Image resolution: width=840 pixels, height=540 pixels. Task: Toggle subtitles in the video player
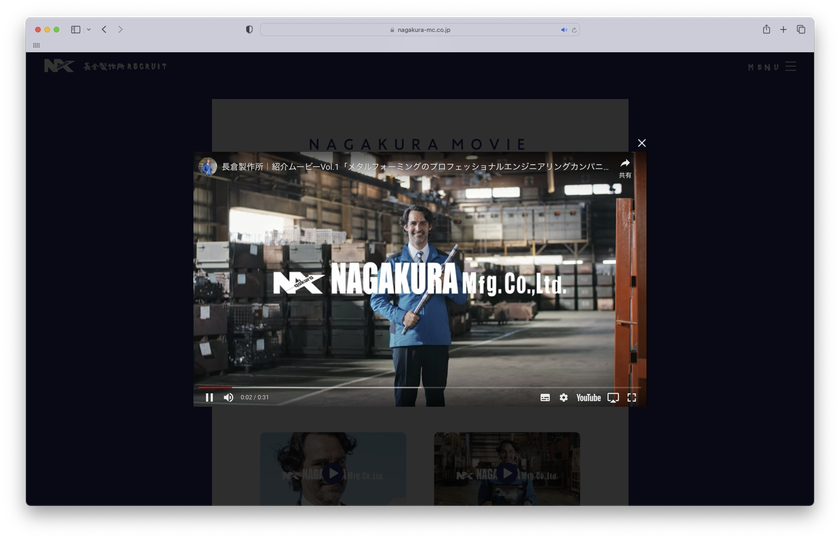545,398
